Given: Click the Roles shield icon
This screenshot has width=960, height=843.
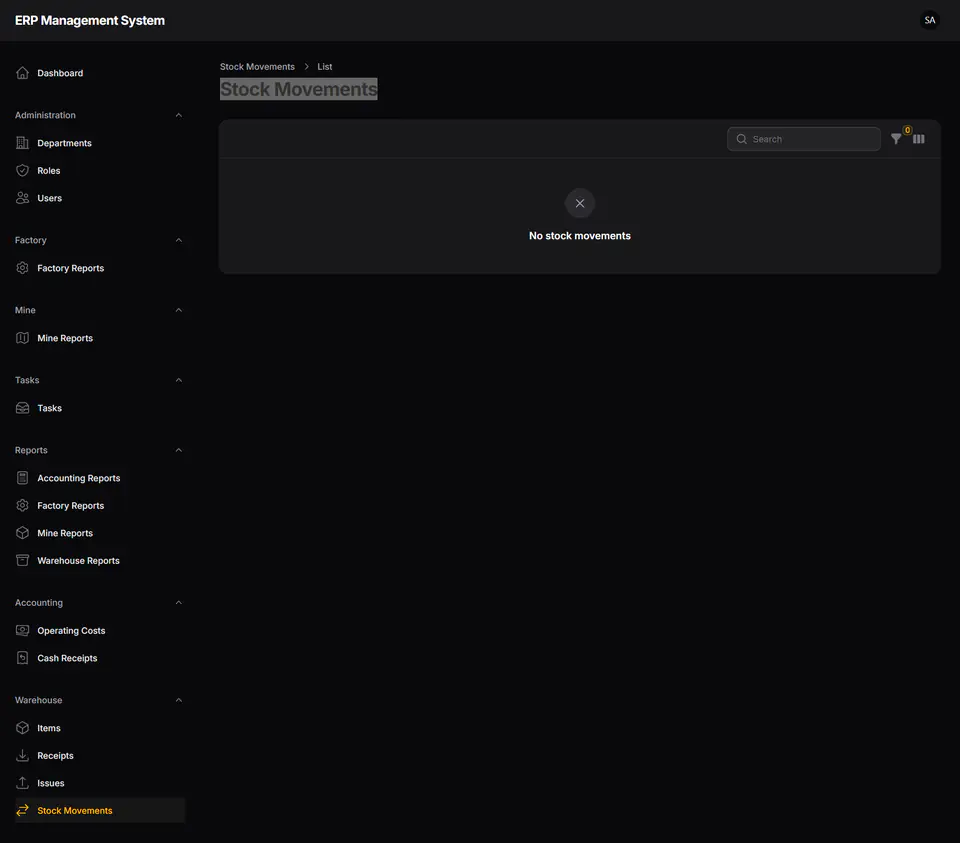Looking at the screenshot, I should pyautogui.click(x=23, y=170).
